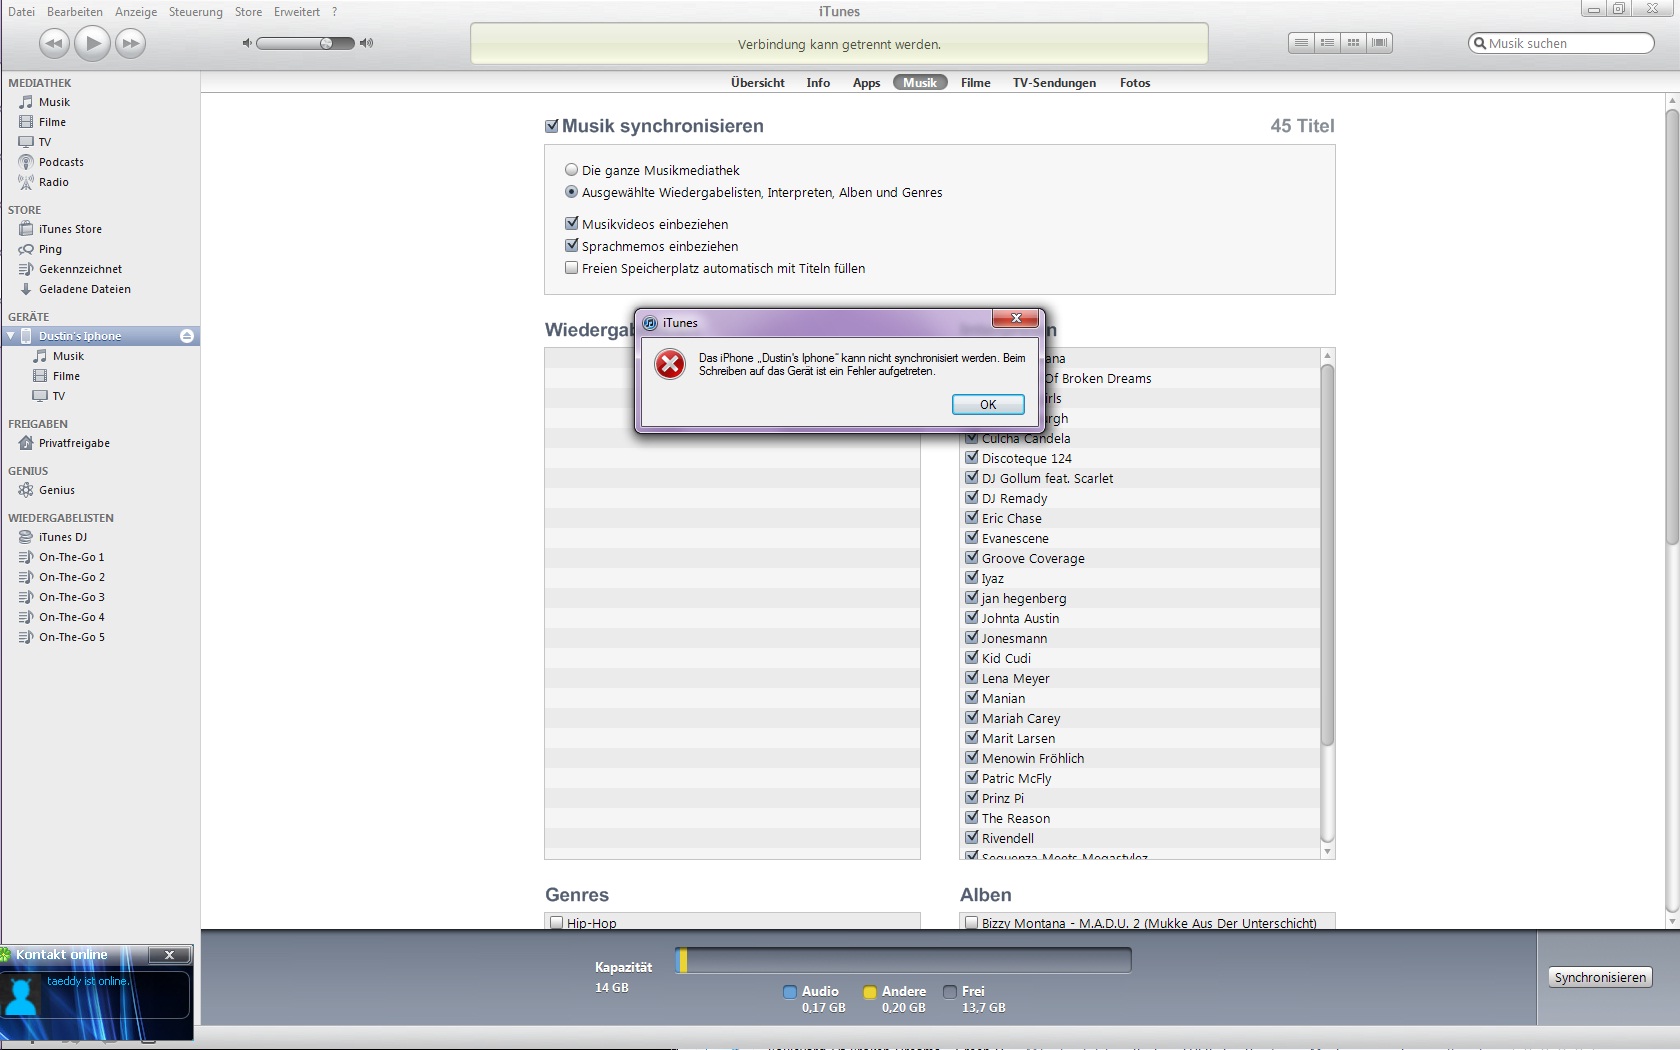
Task: Toggle Sprachmemos einbeziehen checkbox
Action: [x=572, y=246]
